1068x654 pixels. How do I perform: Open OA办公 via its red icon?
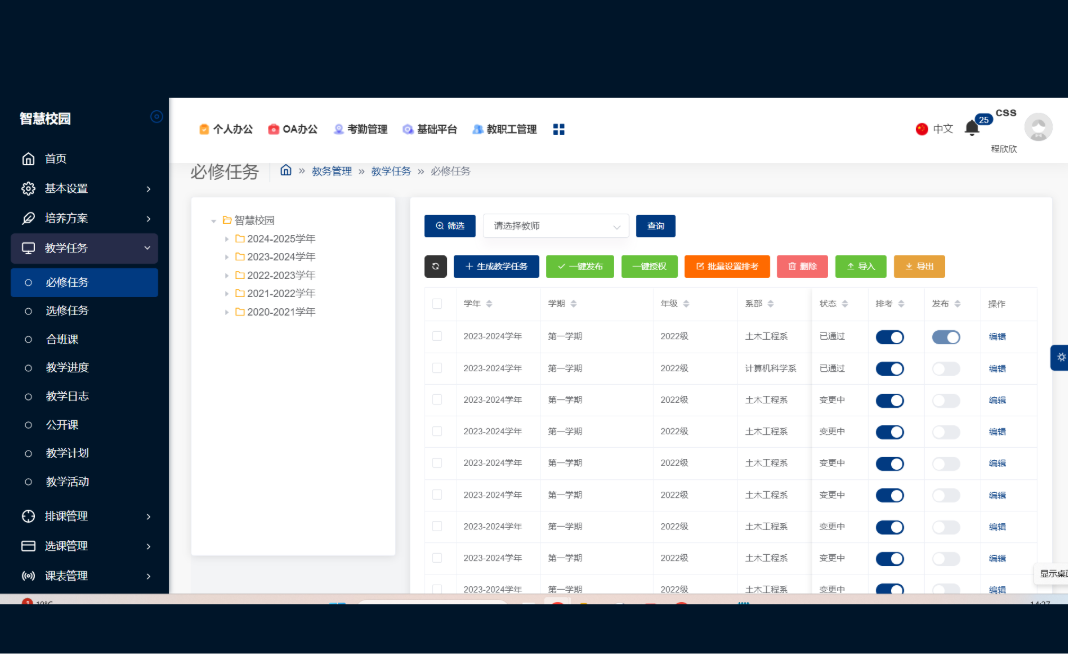pyautogui.click(x=273, y=129)
